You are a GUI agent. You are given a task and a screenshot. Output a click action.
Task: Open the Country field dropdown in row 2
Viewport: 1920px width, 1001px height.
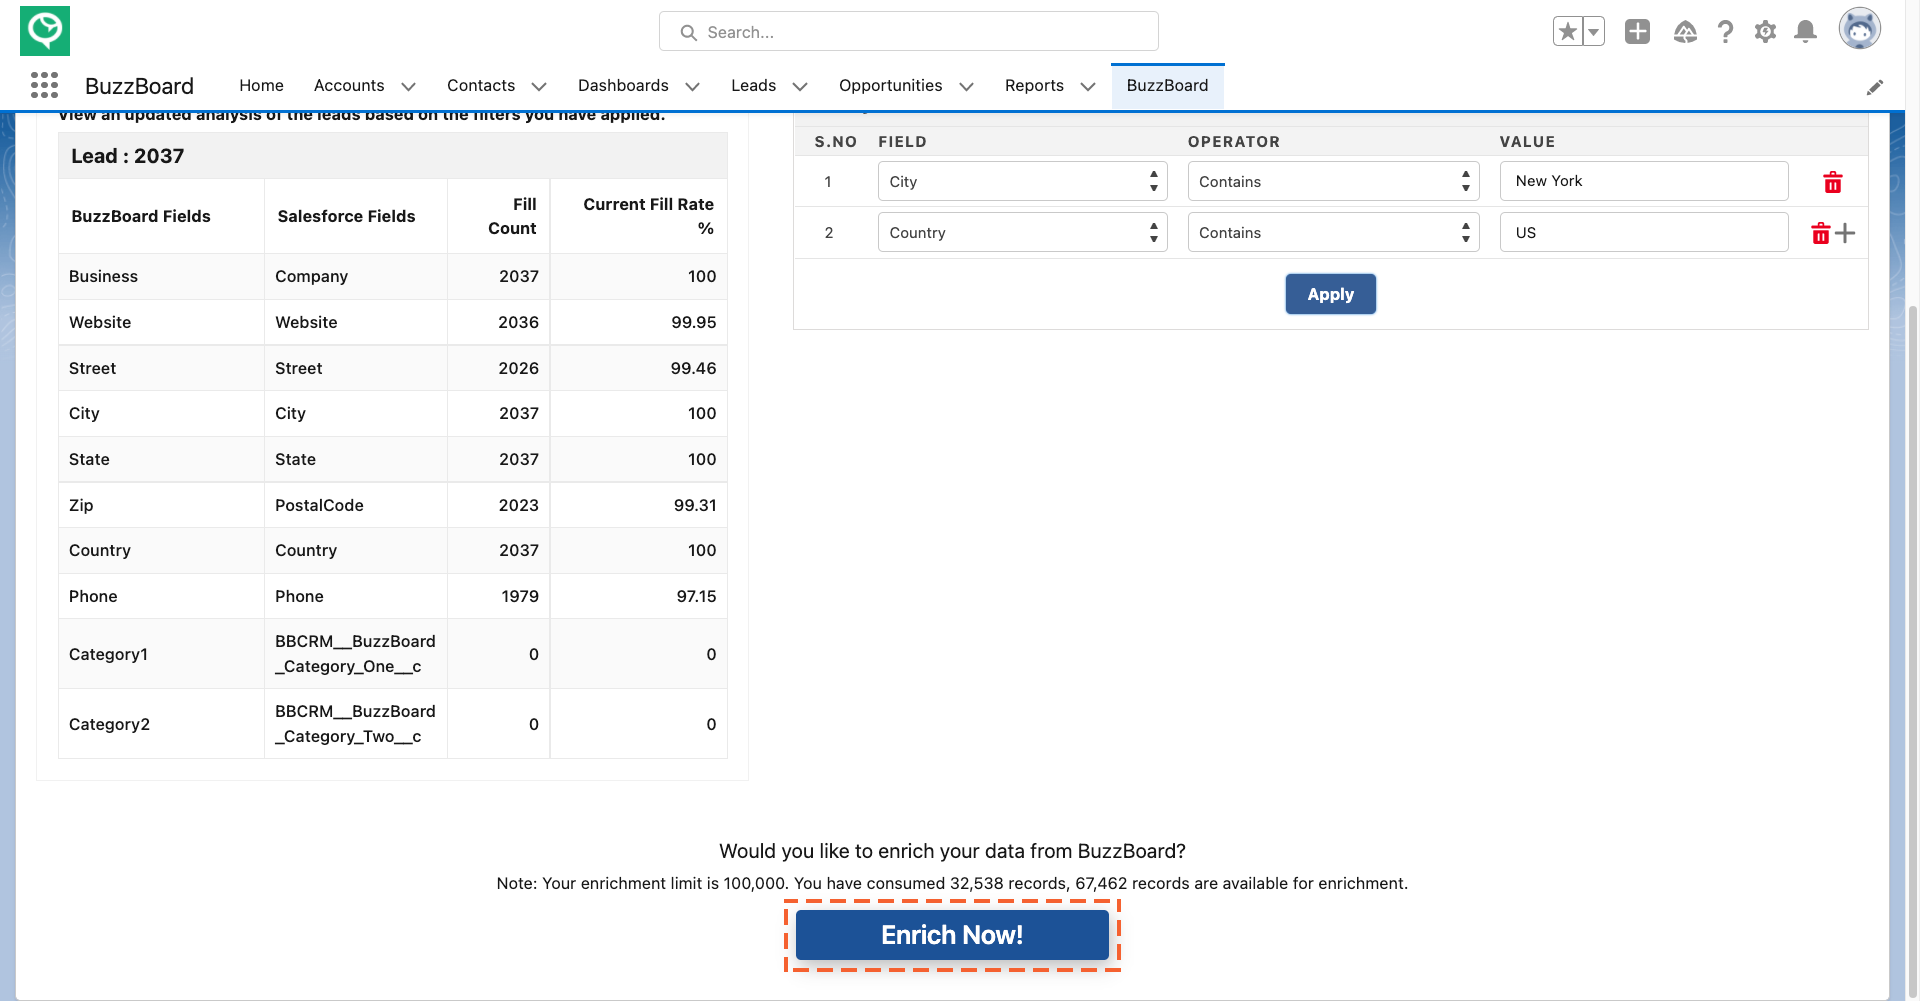tap(1022, 233)
